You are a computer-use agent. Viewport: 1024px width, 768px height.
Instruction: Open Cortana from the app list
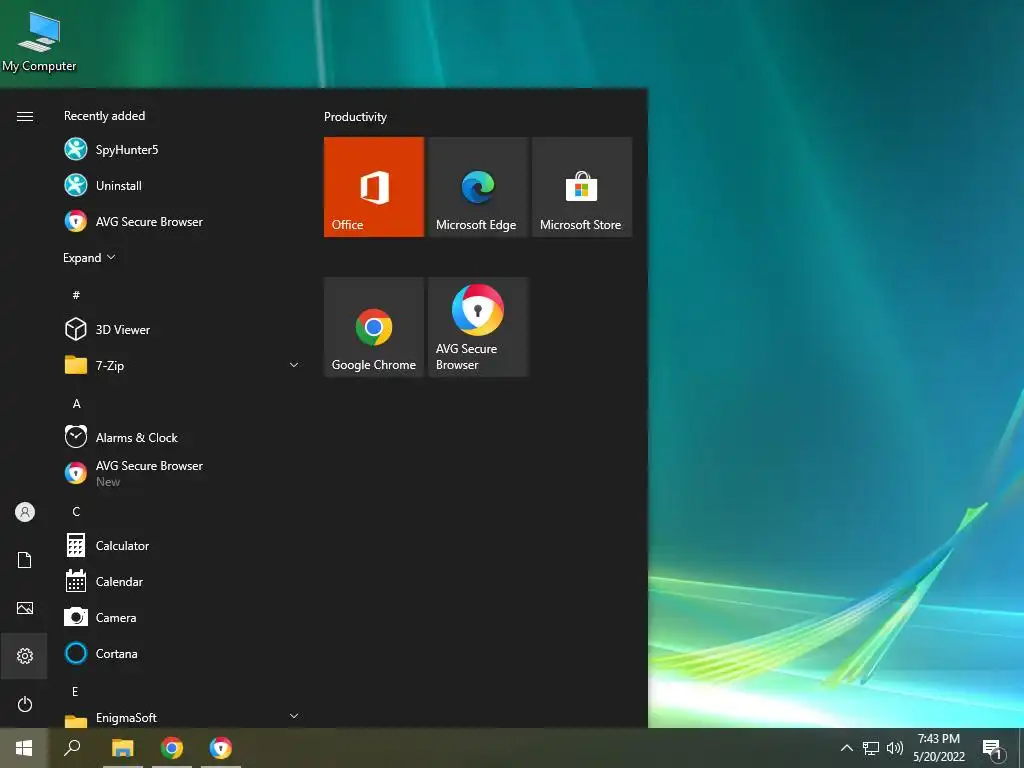183,653
